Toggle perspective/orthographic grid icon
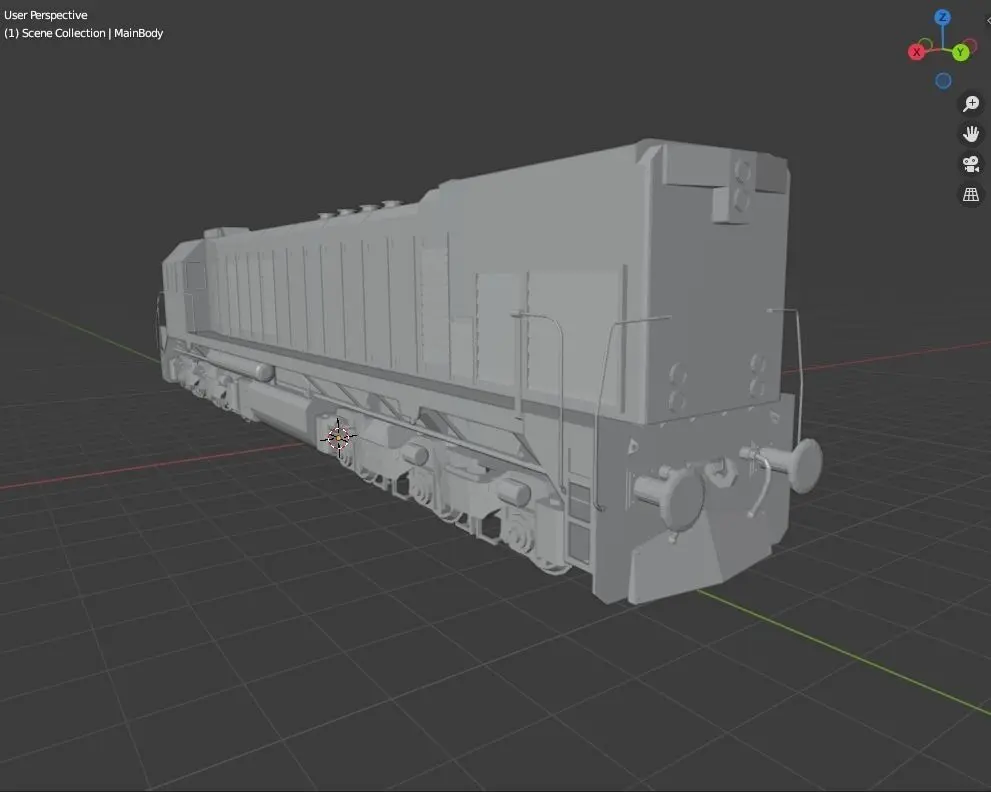Image resolution: width=991 pixels, height=792 pixels. click(x=971, y=195)
